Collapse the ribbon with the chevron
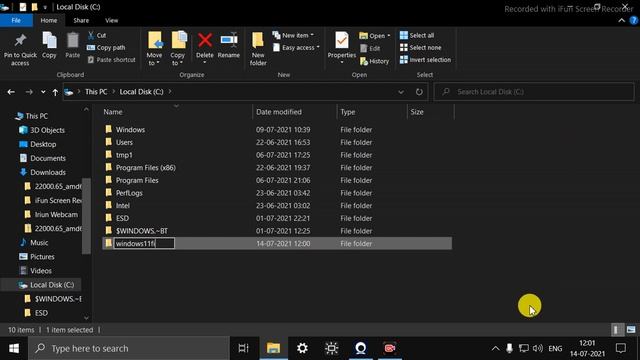Image resolution: width=640 pixels, height=360 pixels. tap(622, 20)
